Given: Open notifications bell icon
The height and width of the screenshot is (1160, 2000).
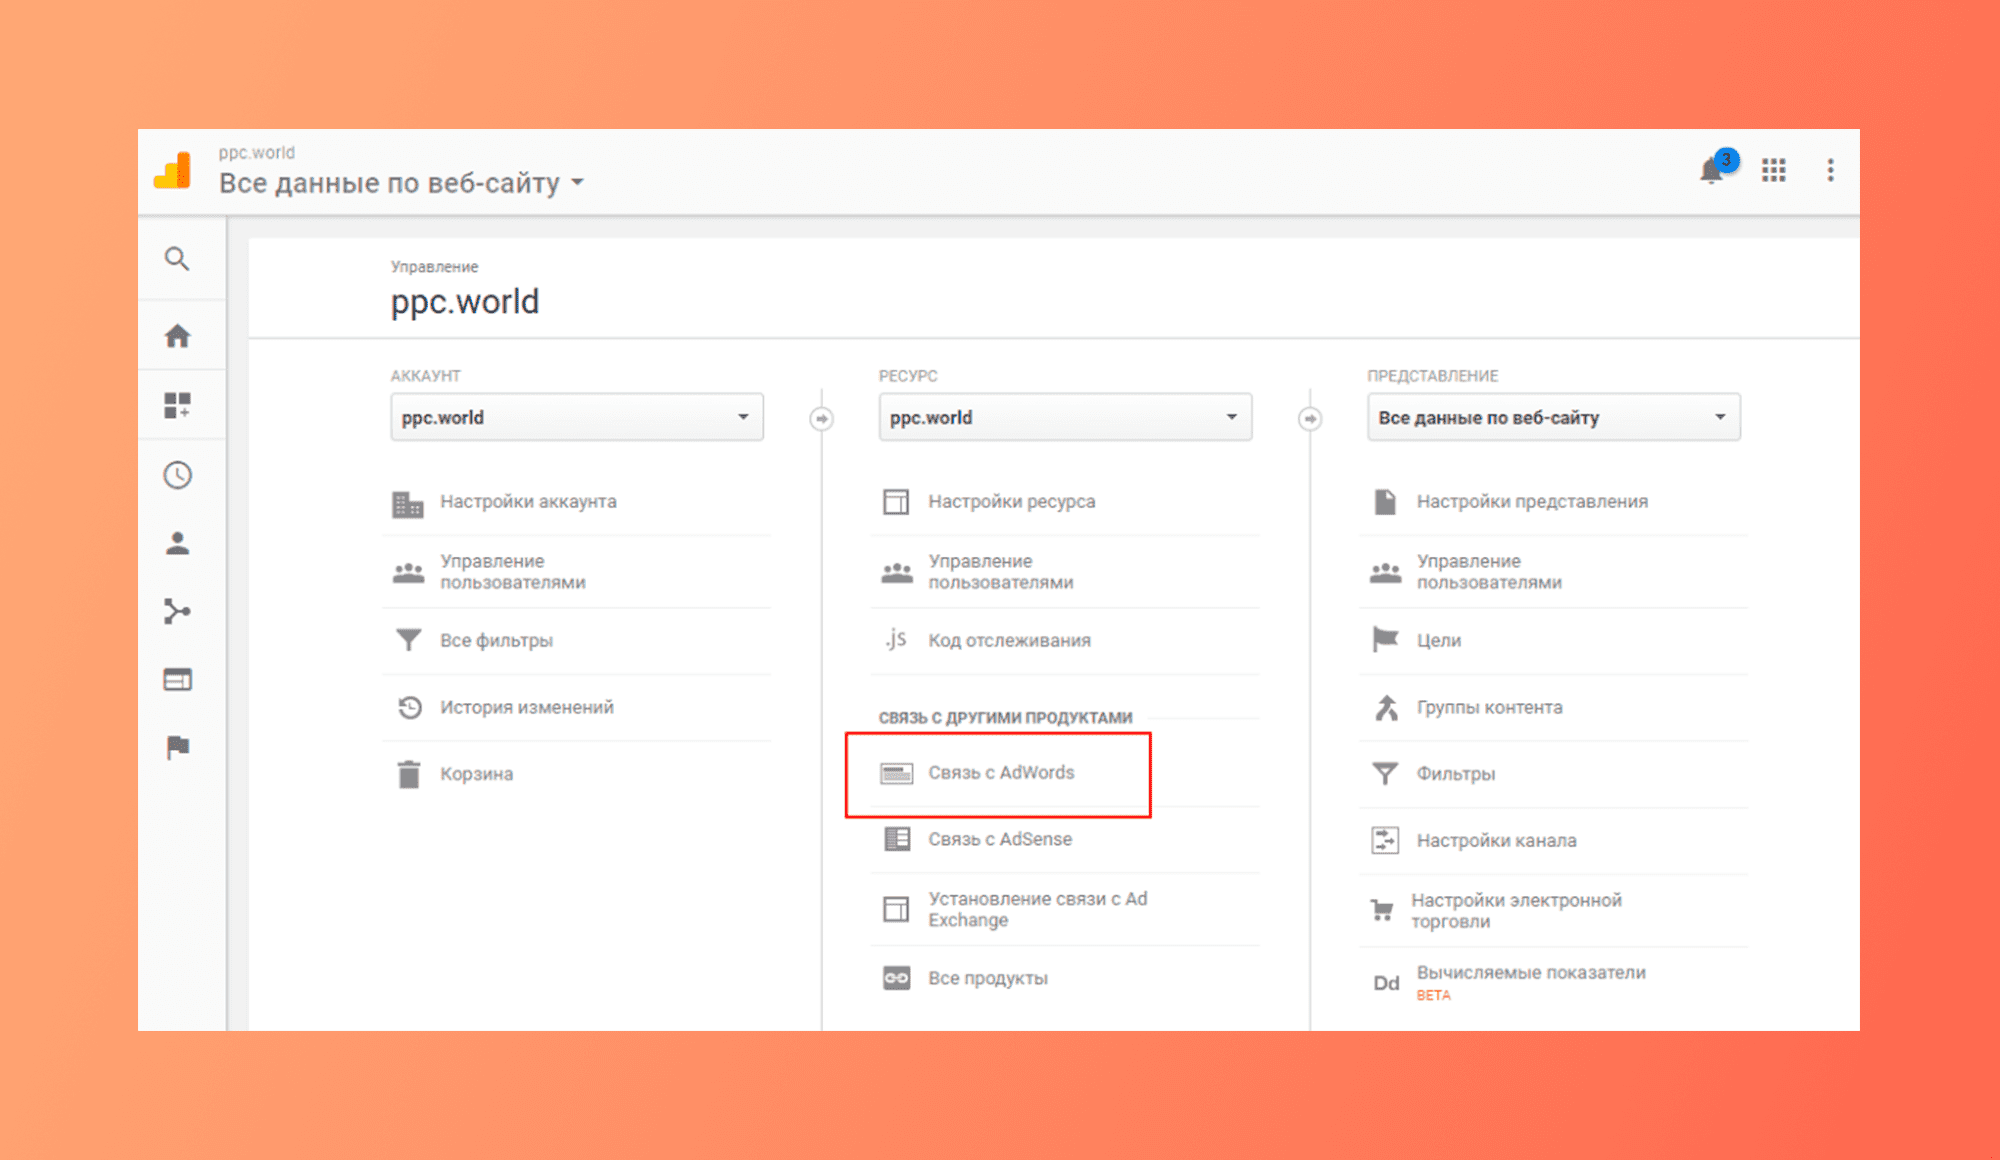Looking at the screenshot, I should (1712, 171).
